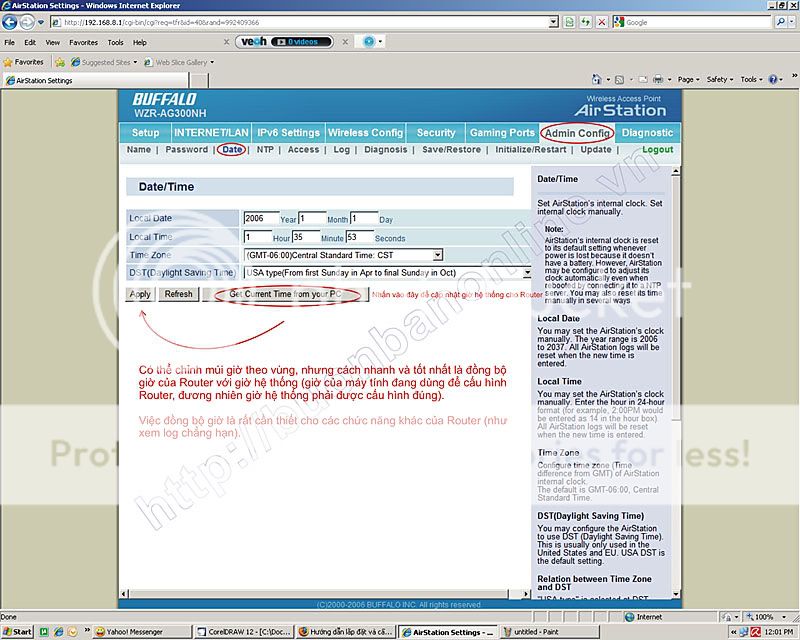The height and width of the screenshot is (640, 800).
Task: Open the Web Slice Gallery dropdown
Action: click(179, 62)
